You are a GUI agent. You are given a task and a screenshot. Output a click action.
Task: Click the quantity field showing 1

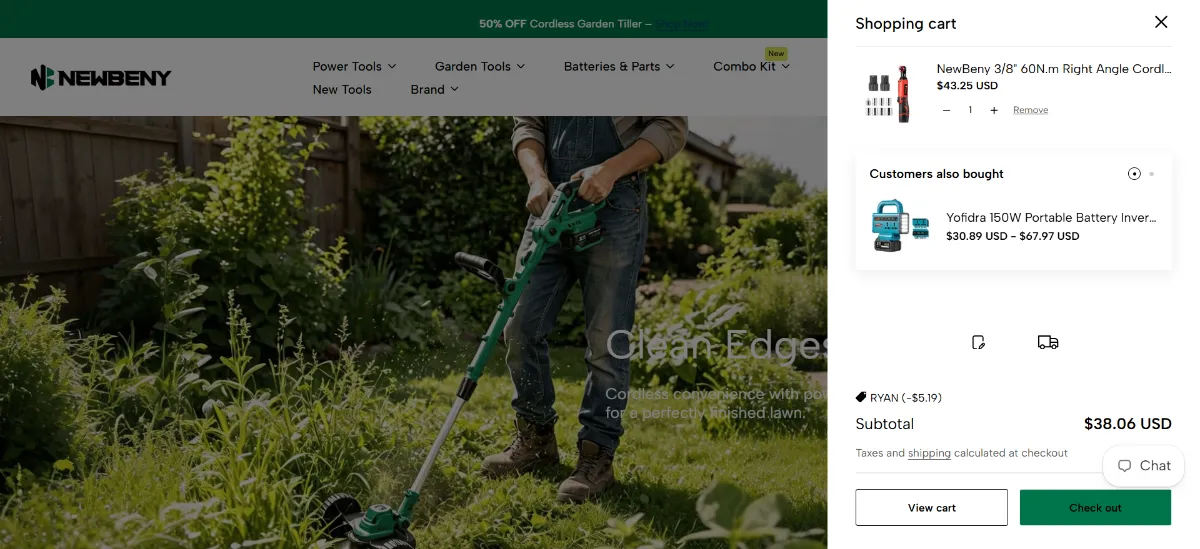(970, 110)
